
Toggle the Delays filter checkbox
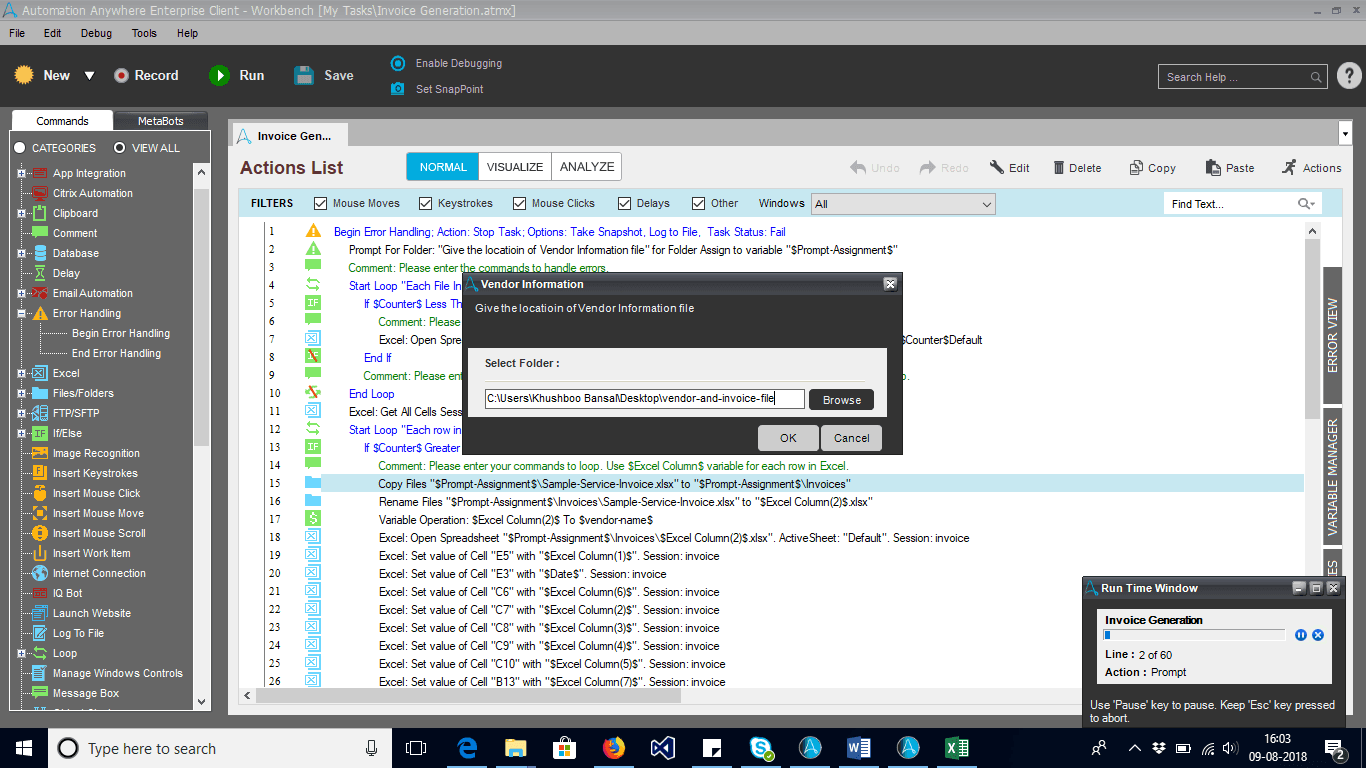point(625,203)
